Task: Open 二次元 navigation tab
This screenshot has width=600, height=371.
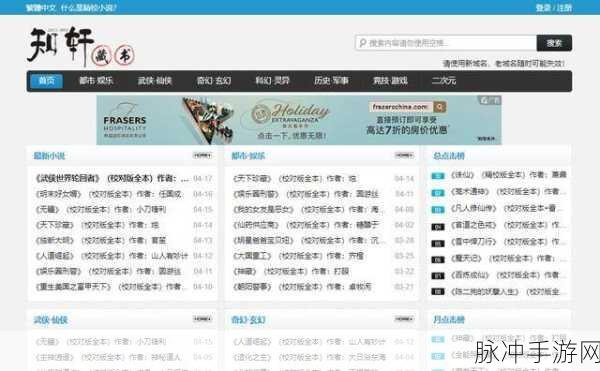Action: click(444, 81)
